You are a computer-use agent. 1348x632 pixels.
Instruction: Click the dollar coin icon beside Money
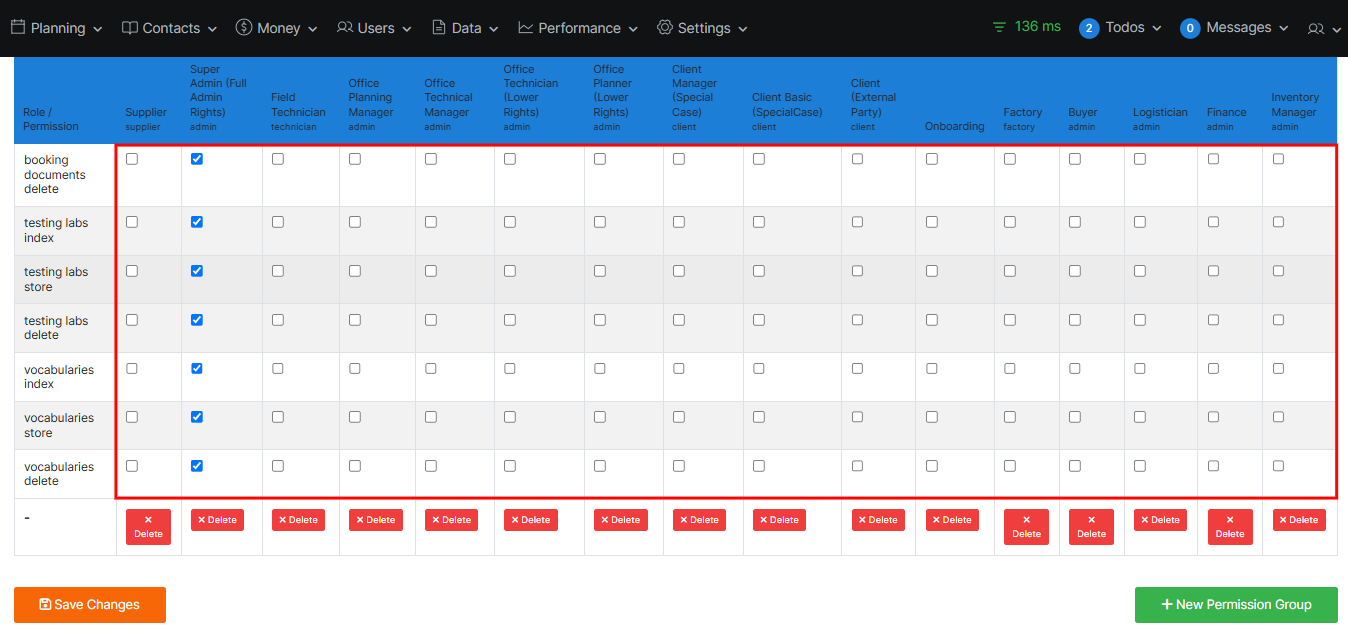click(x=244, y=28)
